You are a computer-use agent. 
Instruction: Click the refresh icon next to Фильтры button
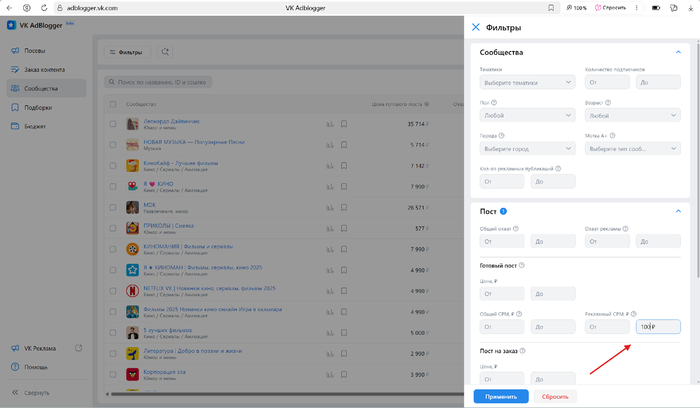coord(165,51)
